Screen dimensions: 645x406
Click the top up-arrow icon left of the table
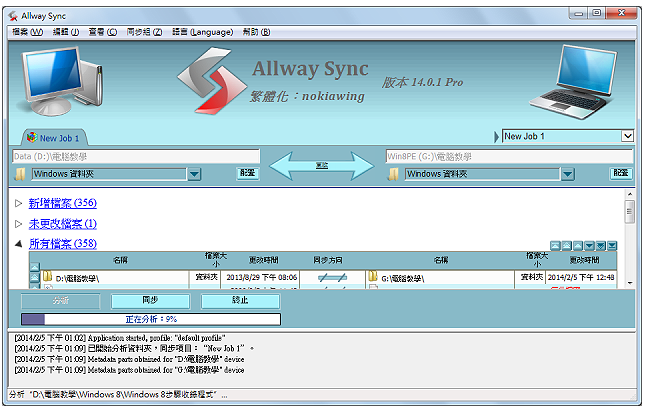(35, 267)
